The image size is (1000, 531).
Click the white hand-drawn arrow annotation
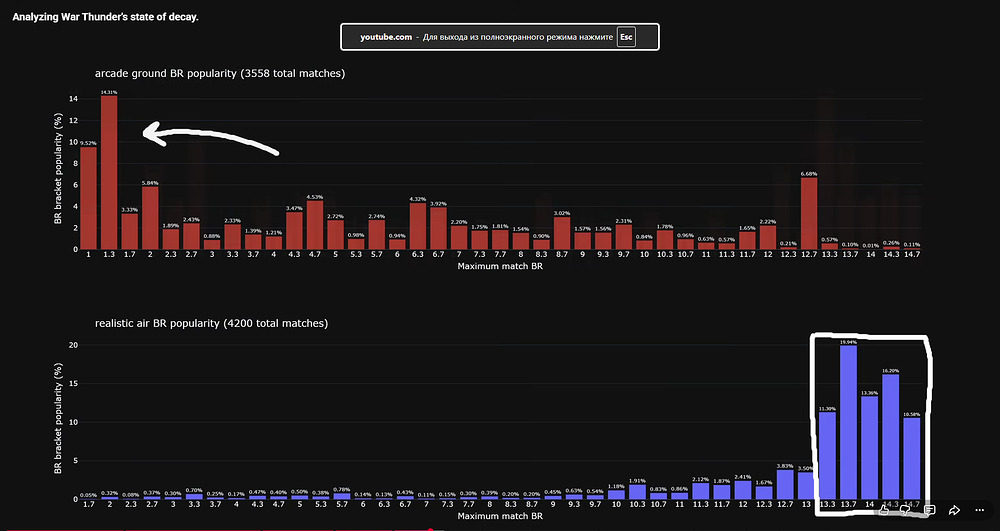click(210, 140)
